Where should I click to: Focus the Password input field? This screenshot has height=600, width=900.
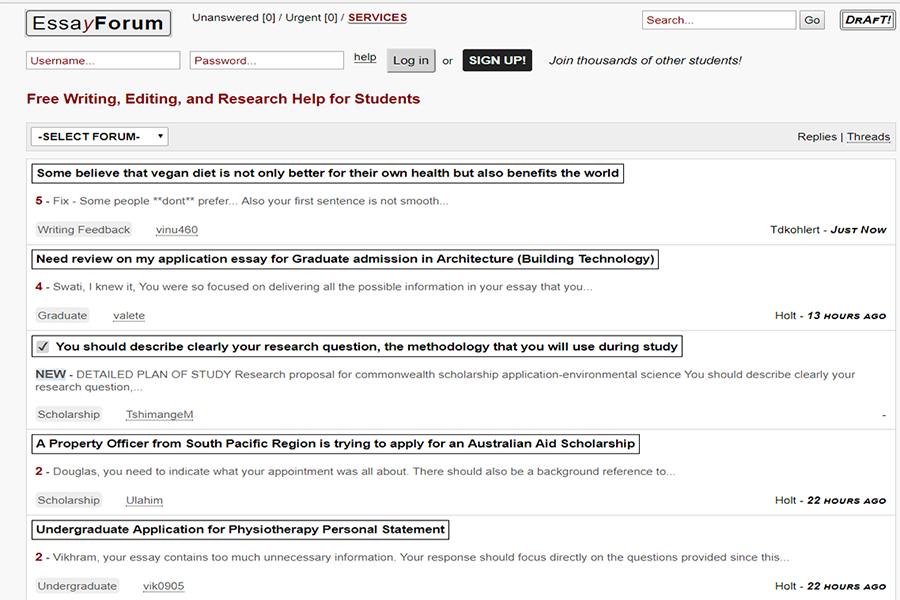tap(266, 61)
